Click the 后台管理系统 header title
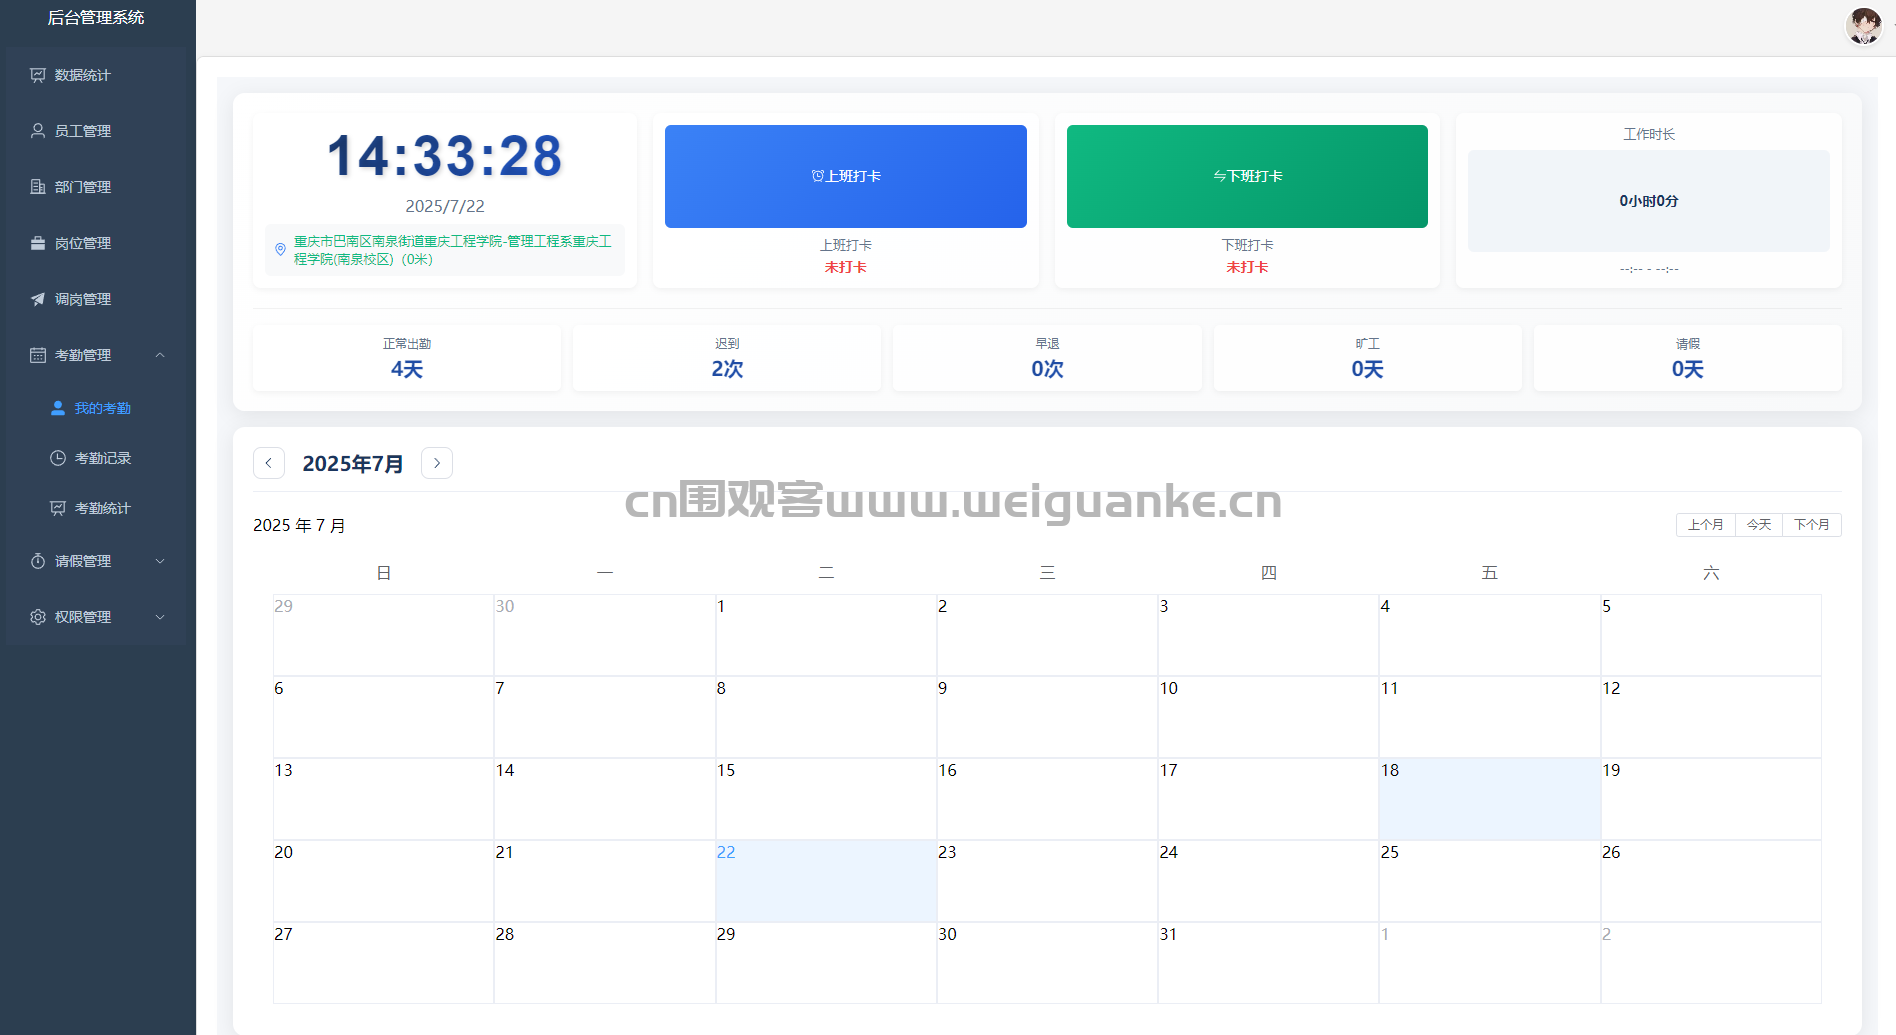 click(x=96, y=17)
